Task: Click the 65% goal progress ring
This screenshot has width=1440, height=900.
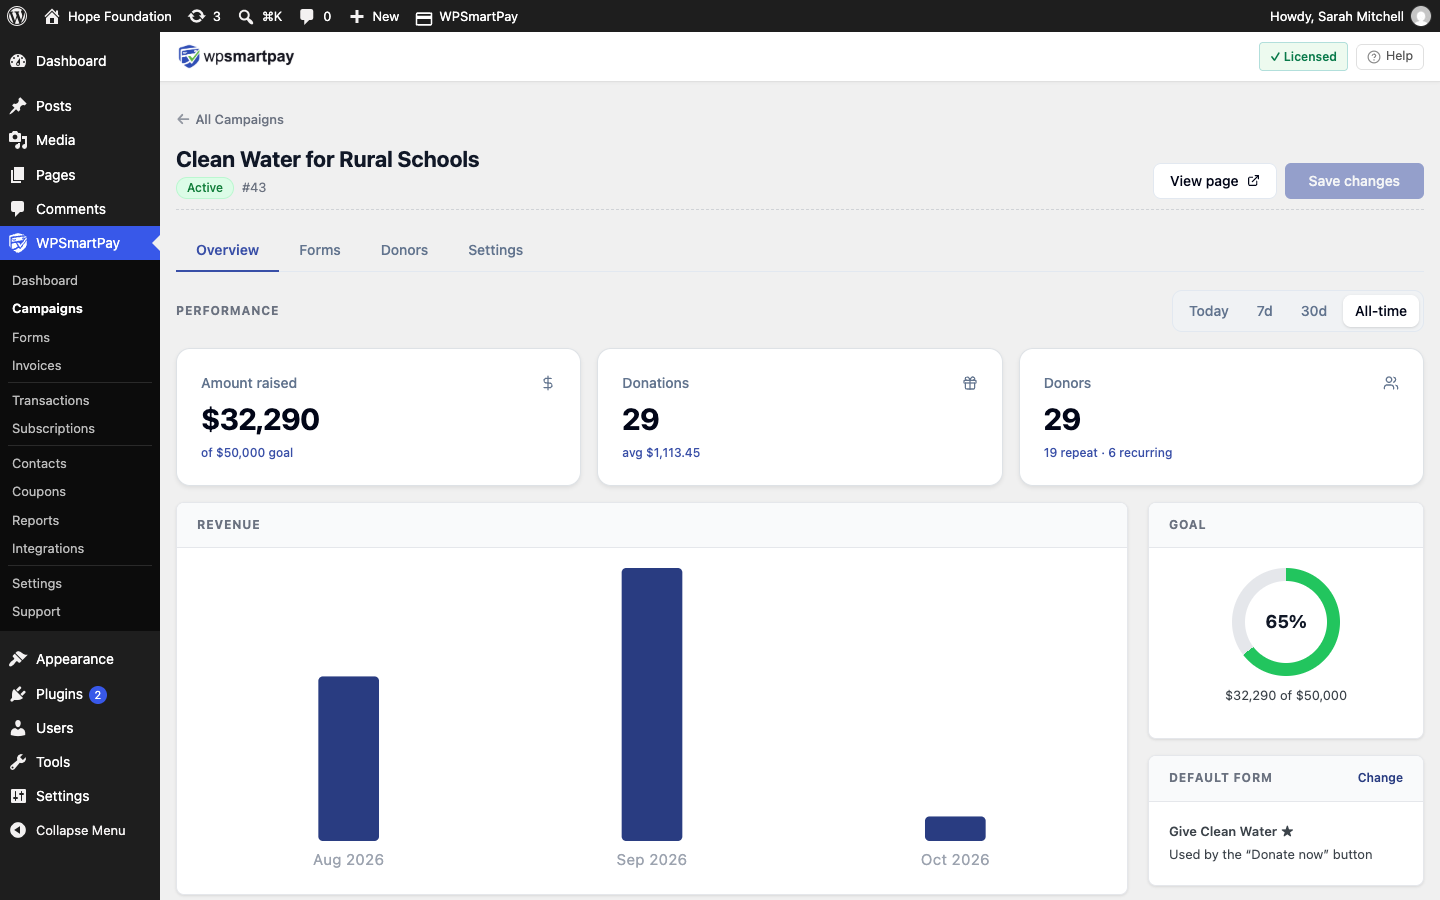Action: point(1286,622)
